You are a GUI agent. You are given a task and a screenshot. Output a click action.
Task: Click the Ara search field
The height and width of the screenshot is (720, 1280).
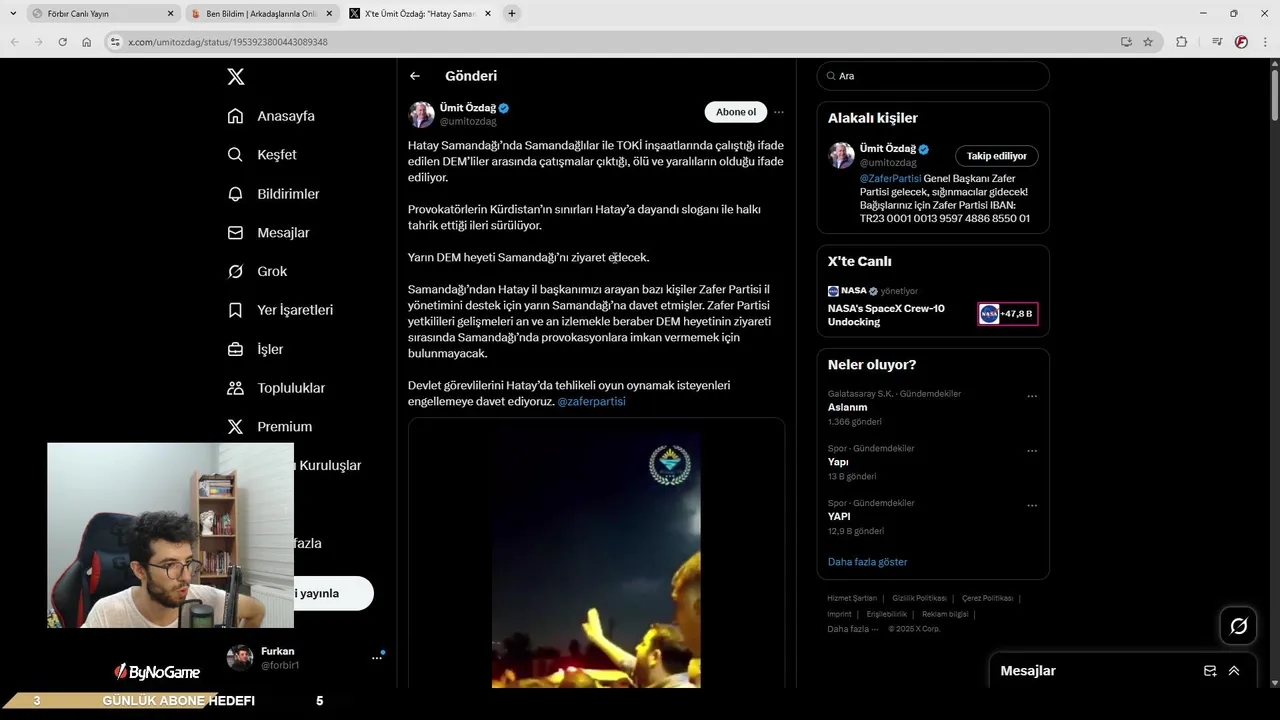pos(933,76)
